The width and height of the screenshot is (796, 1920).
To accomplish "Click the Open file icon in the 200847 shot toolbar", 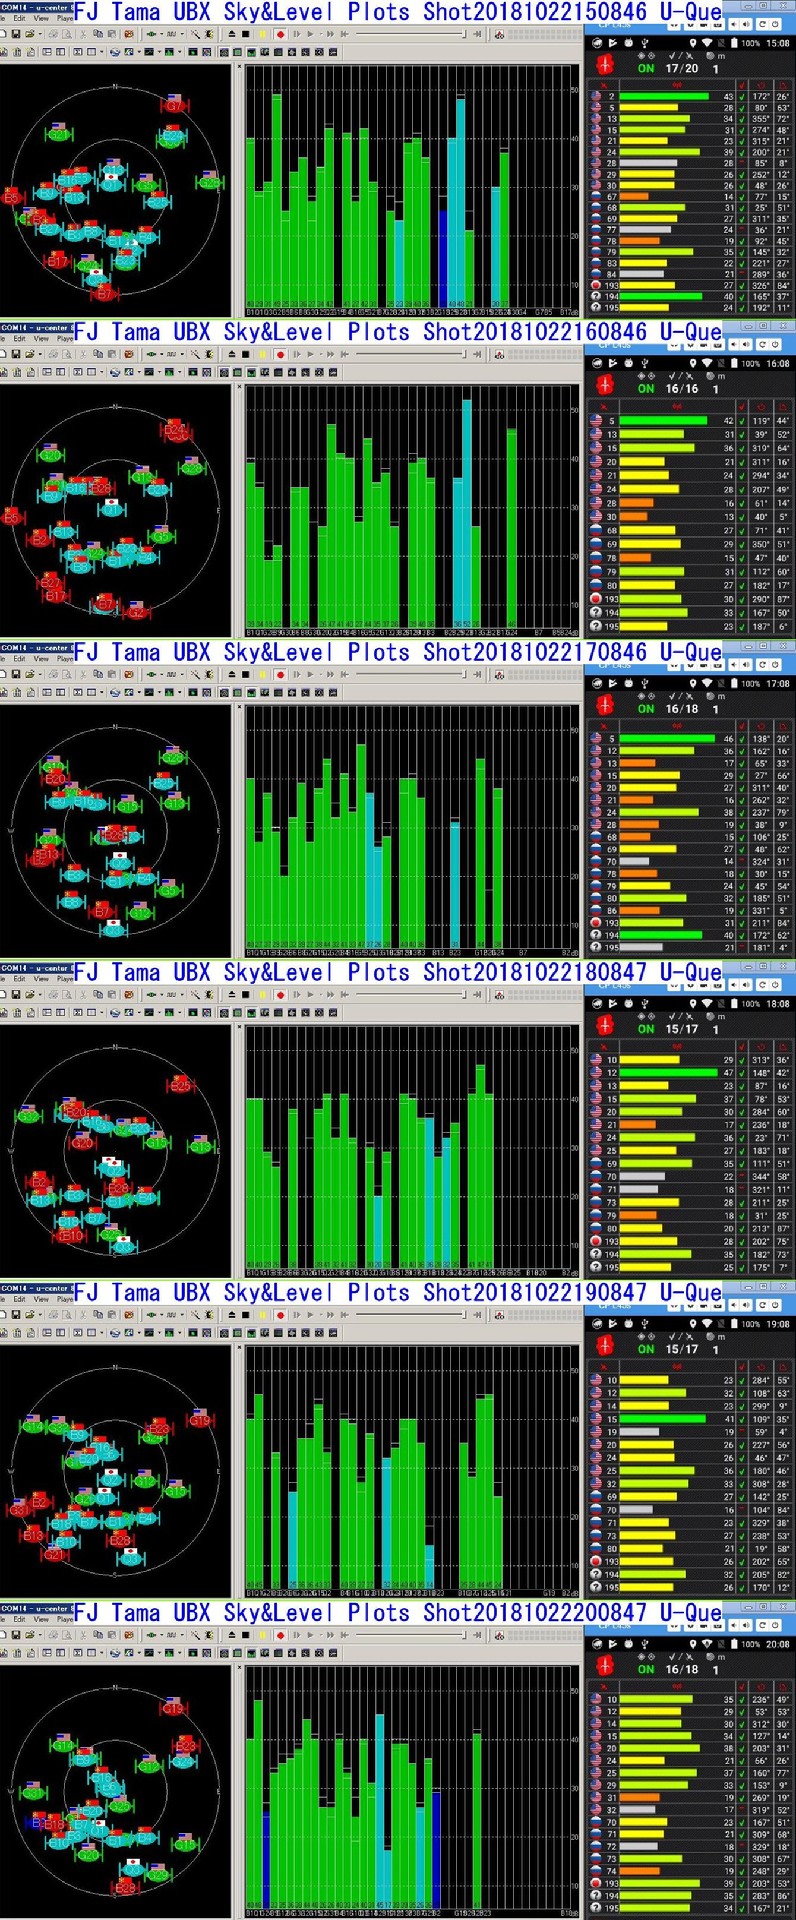I will [30, 1635].
